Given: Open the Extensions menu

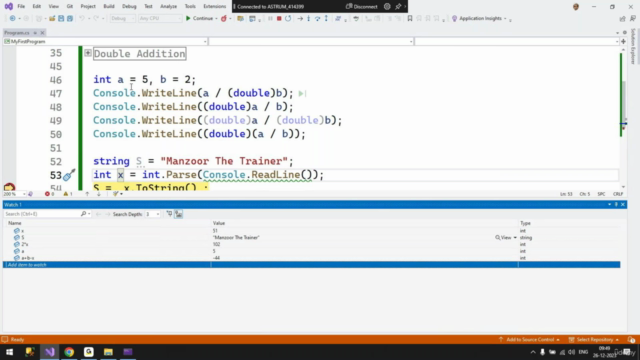Looking at the screenshot, I should click(x=214, y=7).
